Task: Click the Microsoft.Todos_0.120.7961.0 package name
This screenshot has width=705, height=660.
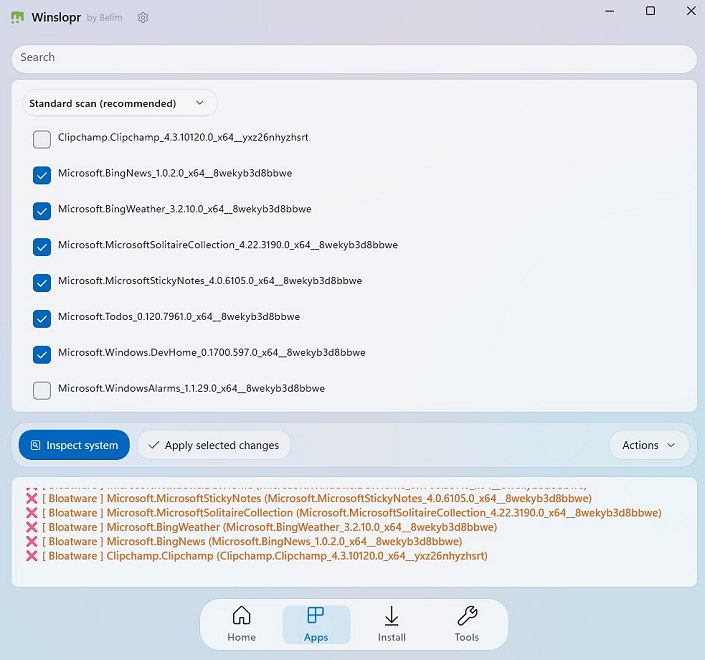Action: (179, 317)
